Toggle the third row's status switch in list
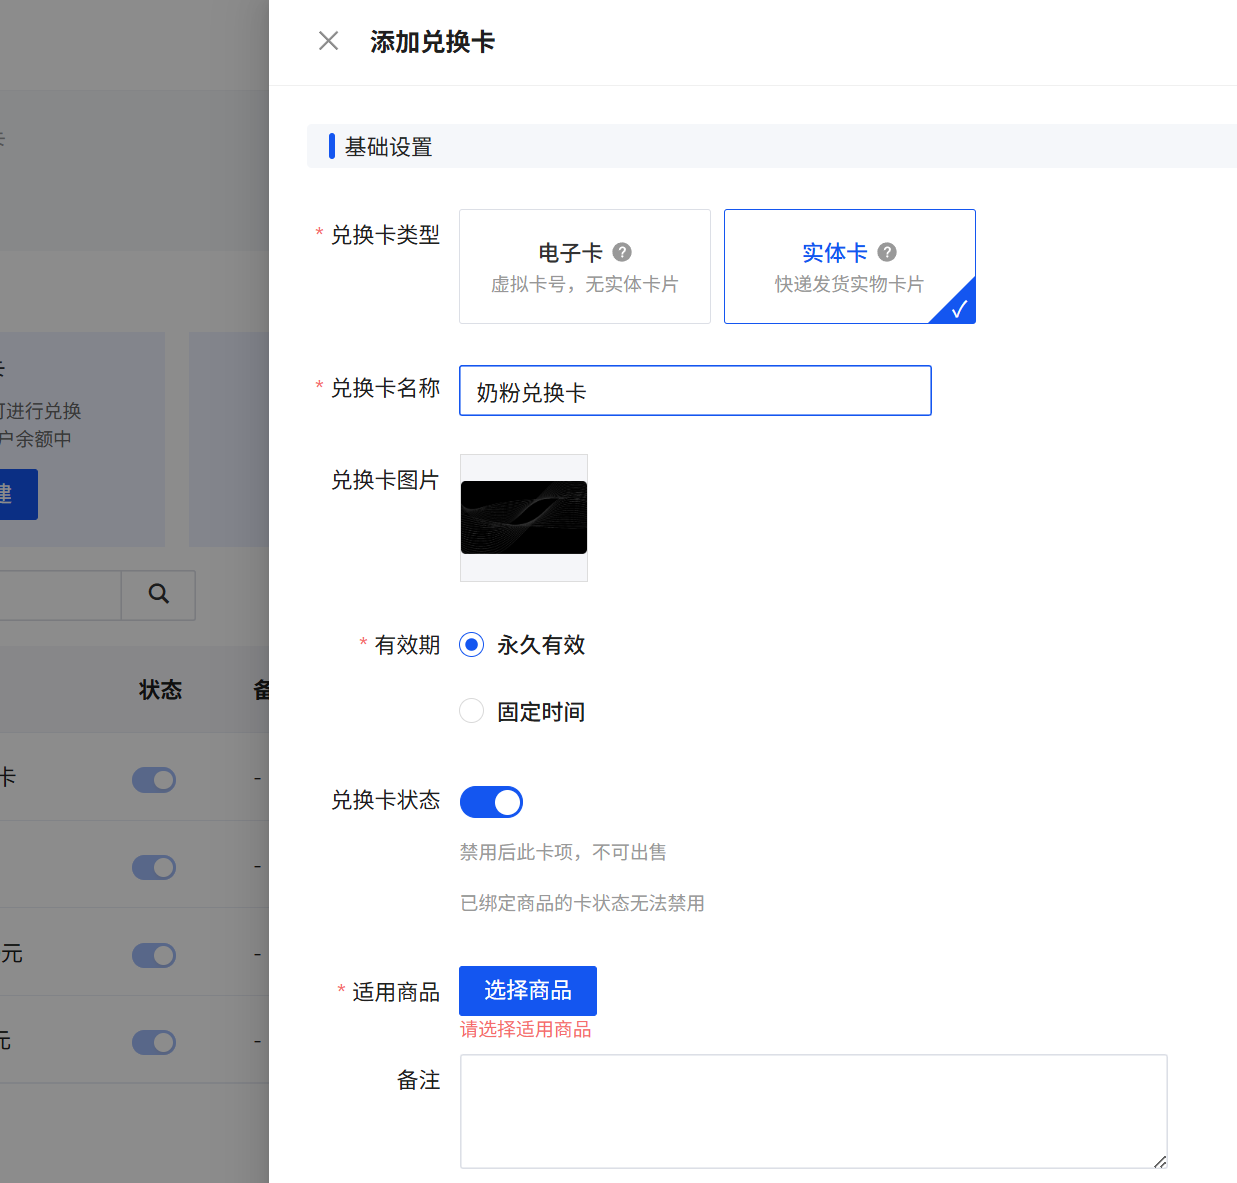The image size is (1237, 1183). click(x=154, y=955)
